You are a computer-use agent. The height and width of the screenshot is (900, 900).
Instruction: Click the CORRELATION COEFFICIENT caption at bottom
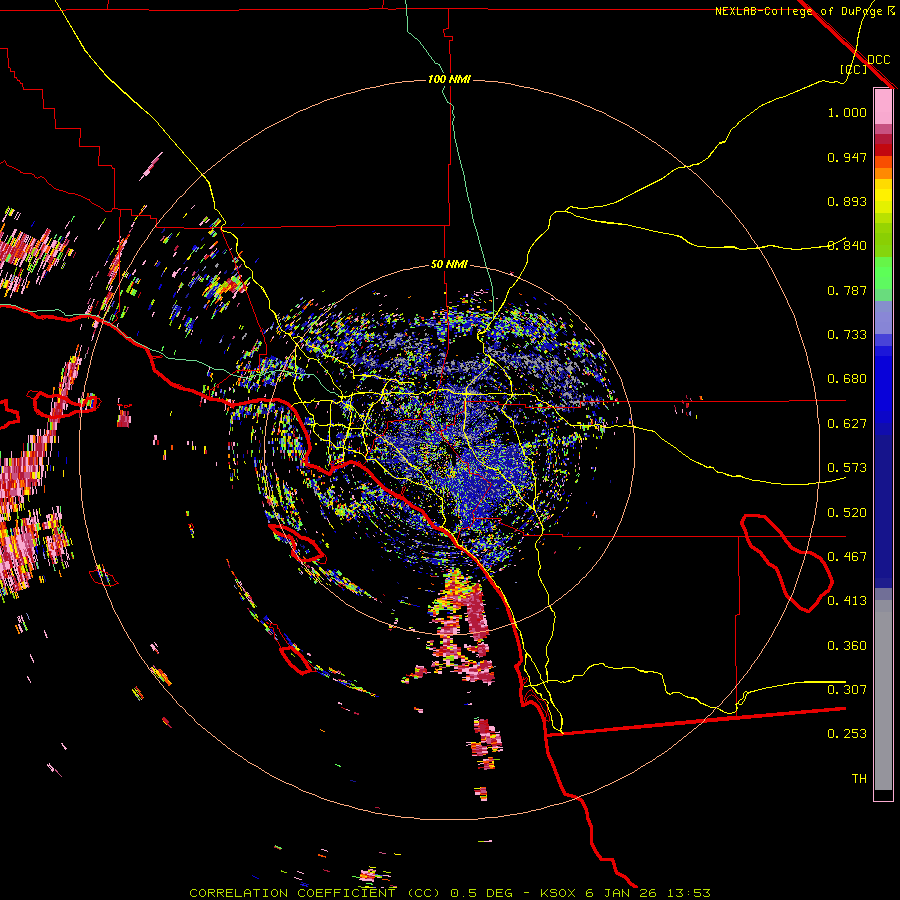tap(450, 893)
